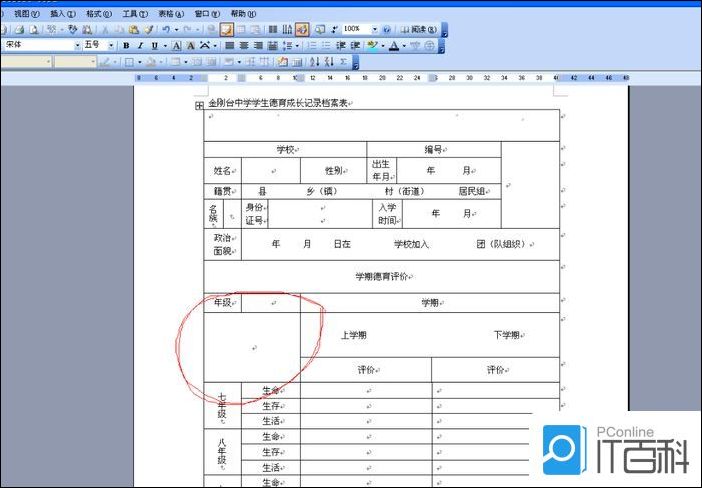Screen dimensions: 702x488
Task: Open the 视图 menu
Action: pyautogui.click(x=26, y=14)
